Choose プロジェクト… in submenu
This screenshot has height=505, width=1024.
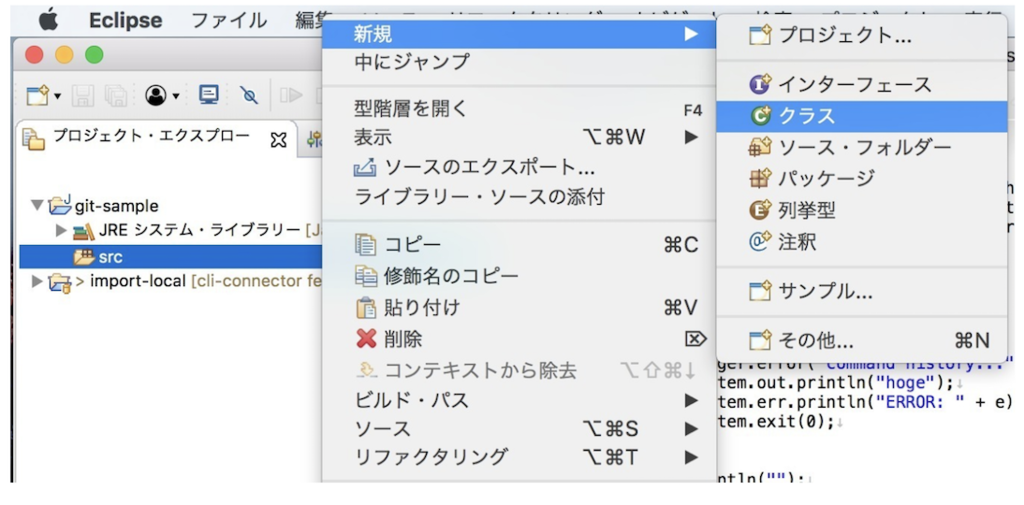coord(862,35)
